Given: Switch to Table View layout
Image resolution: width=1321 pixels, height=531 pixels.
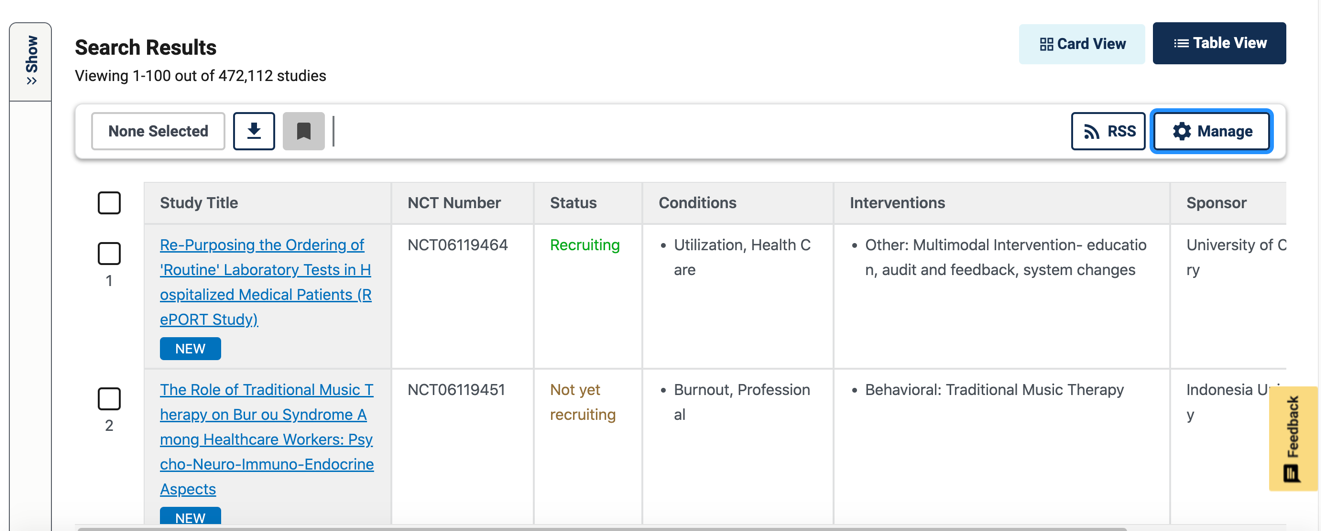Looking at the screenshot, I should (1219, 44).
